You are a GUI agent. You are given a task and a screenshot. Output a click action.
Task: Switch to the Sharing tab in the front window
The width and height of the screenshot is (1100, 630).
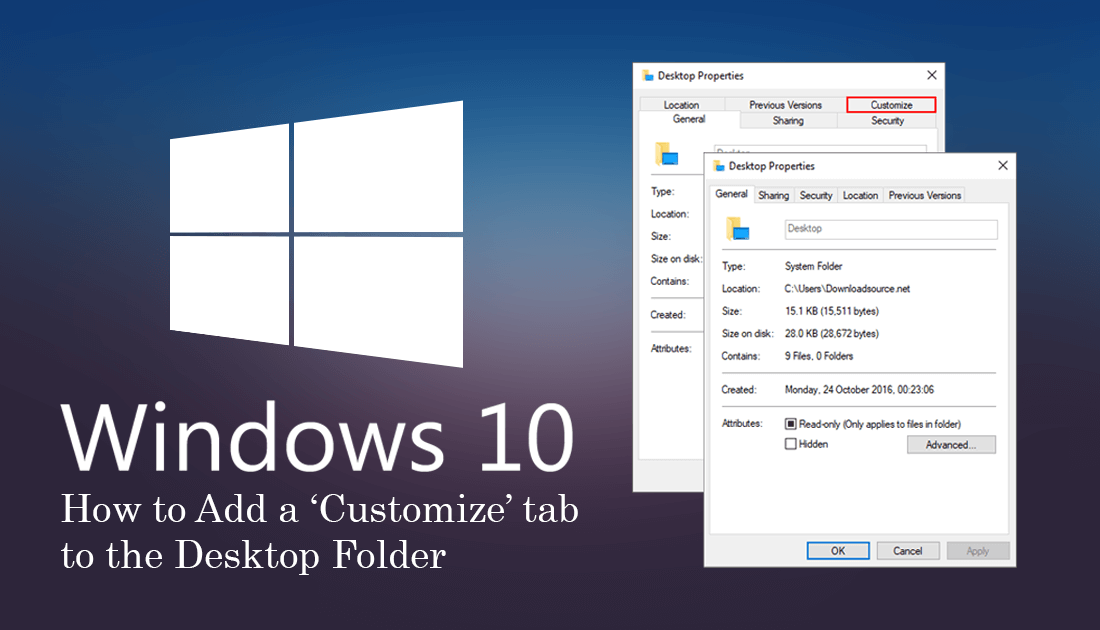click(x=773, y=196)
